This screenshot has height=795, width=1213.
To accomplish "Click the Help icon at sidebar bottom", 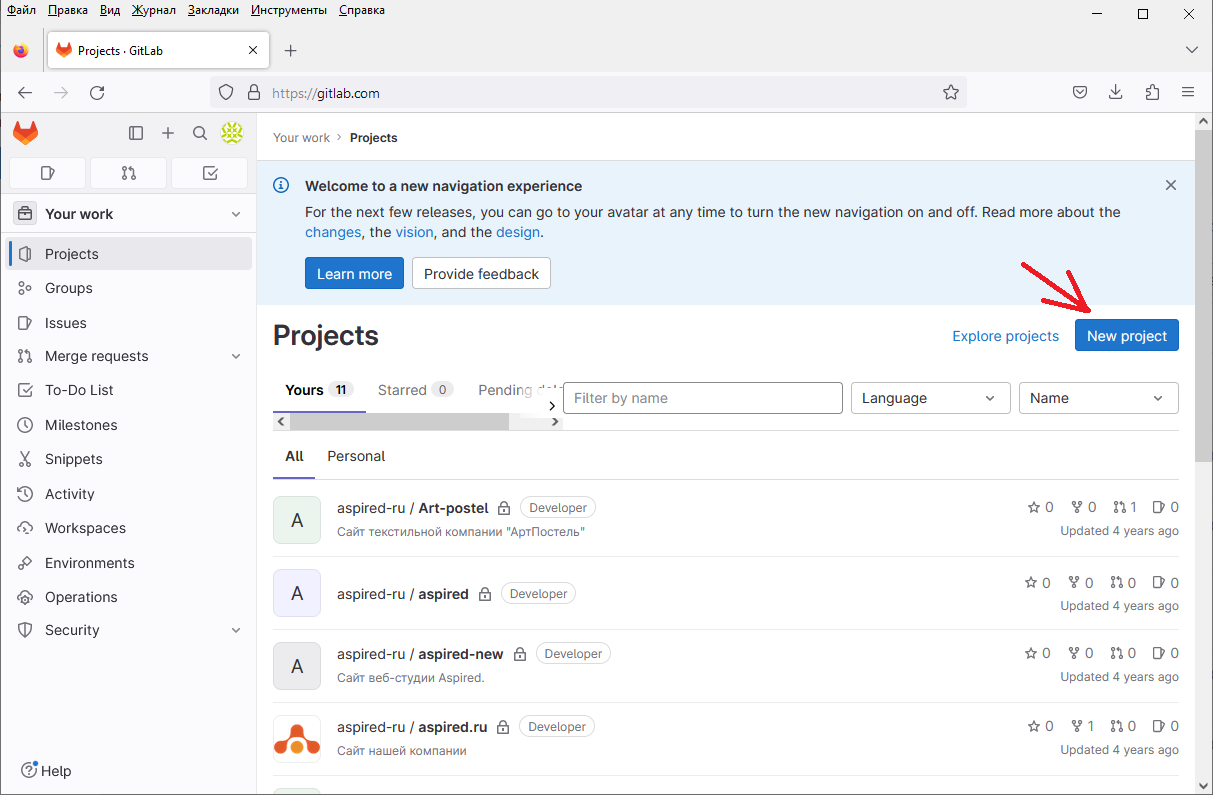I will [29, 770].
